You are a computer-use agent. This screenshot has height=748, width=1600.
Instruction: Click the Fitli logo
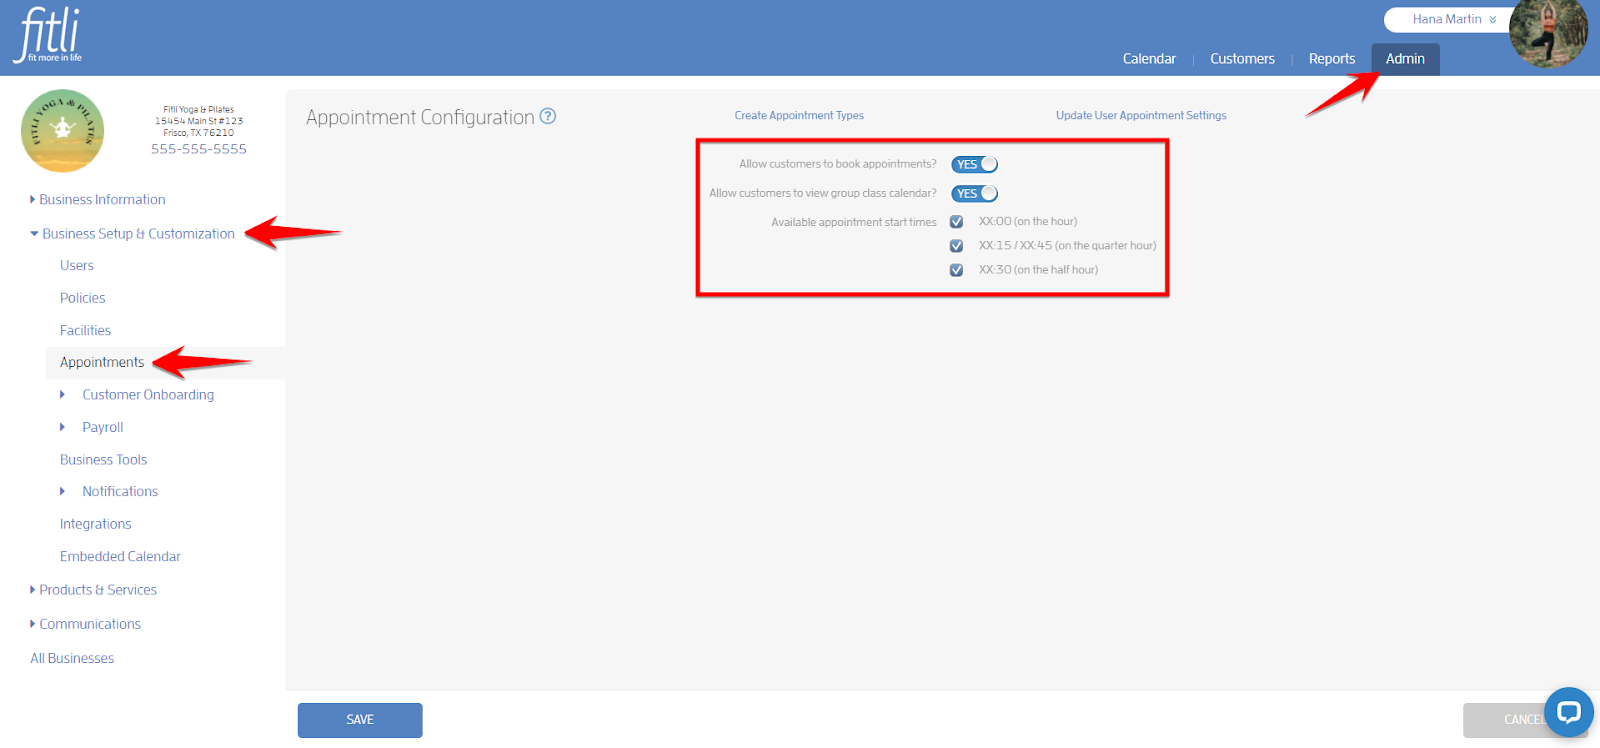[x=48, y=36]
